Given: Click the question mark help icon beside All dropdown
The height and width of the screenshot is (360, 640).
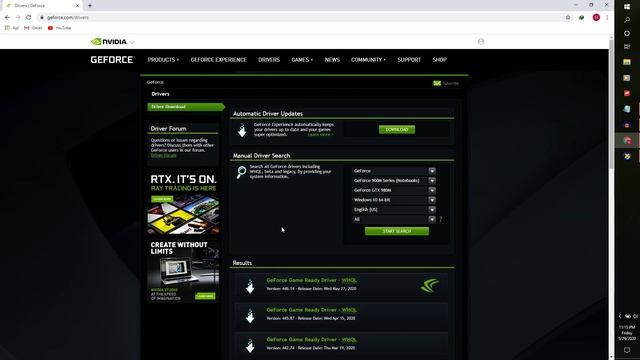Looking at the screenshot, I should point(441,219).
